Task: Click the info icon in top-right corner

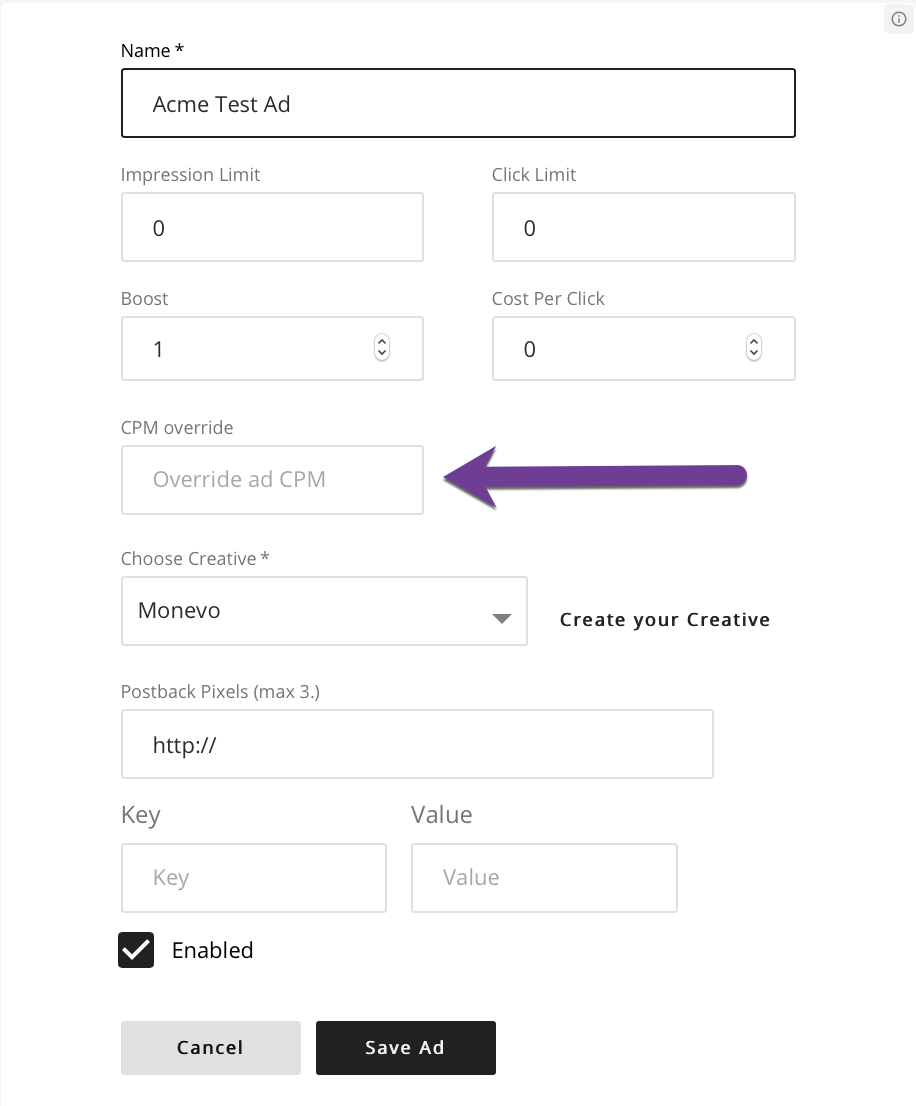Action: click(898, 19)
